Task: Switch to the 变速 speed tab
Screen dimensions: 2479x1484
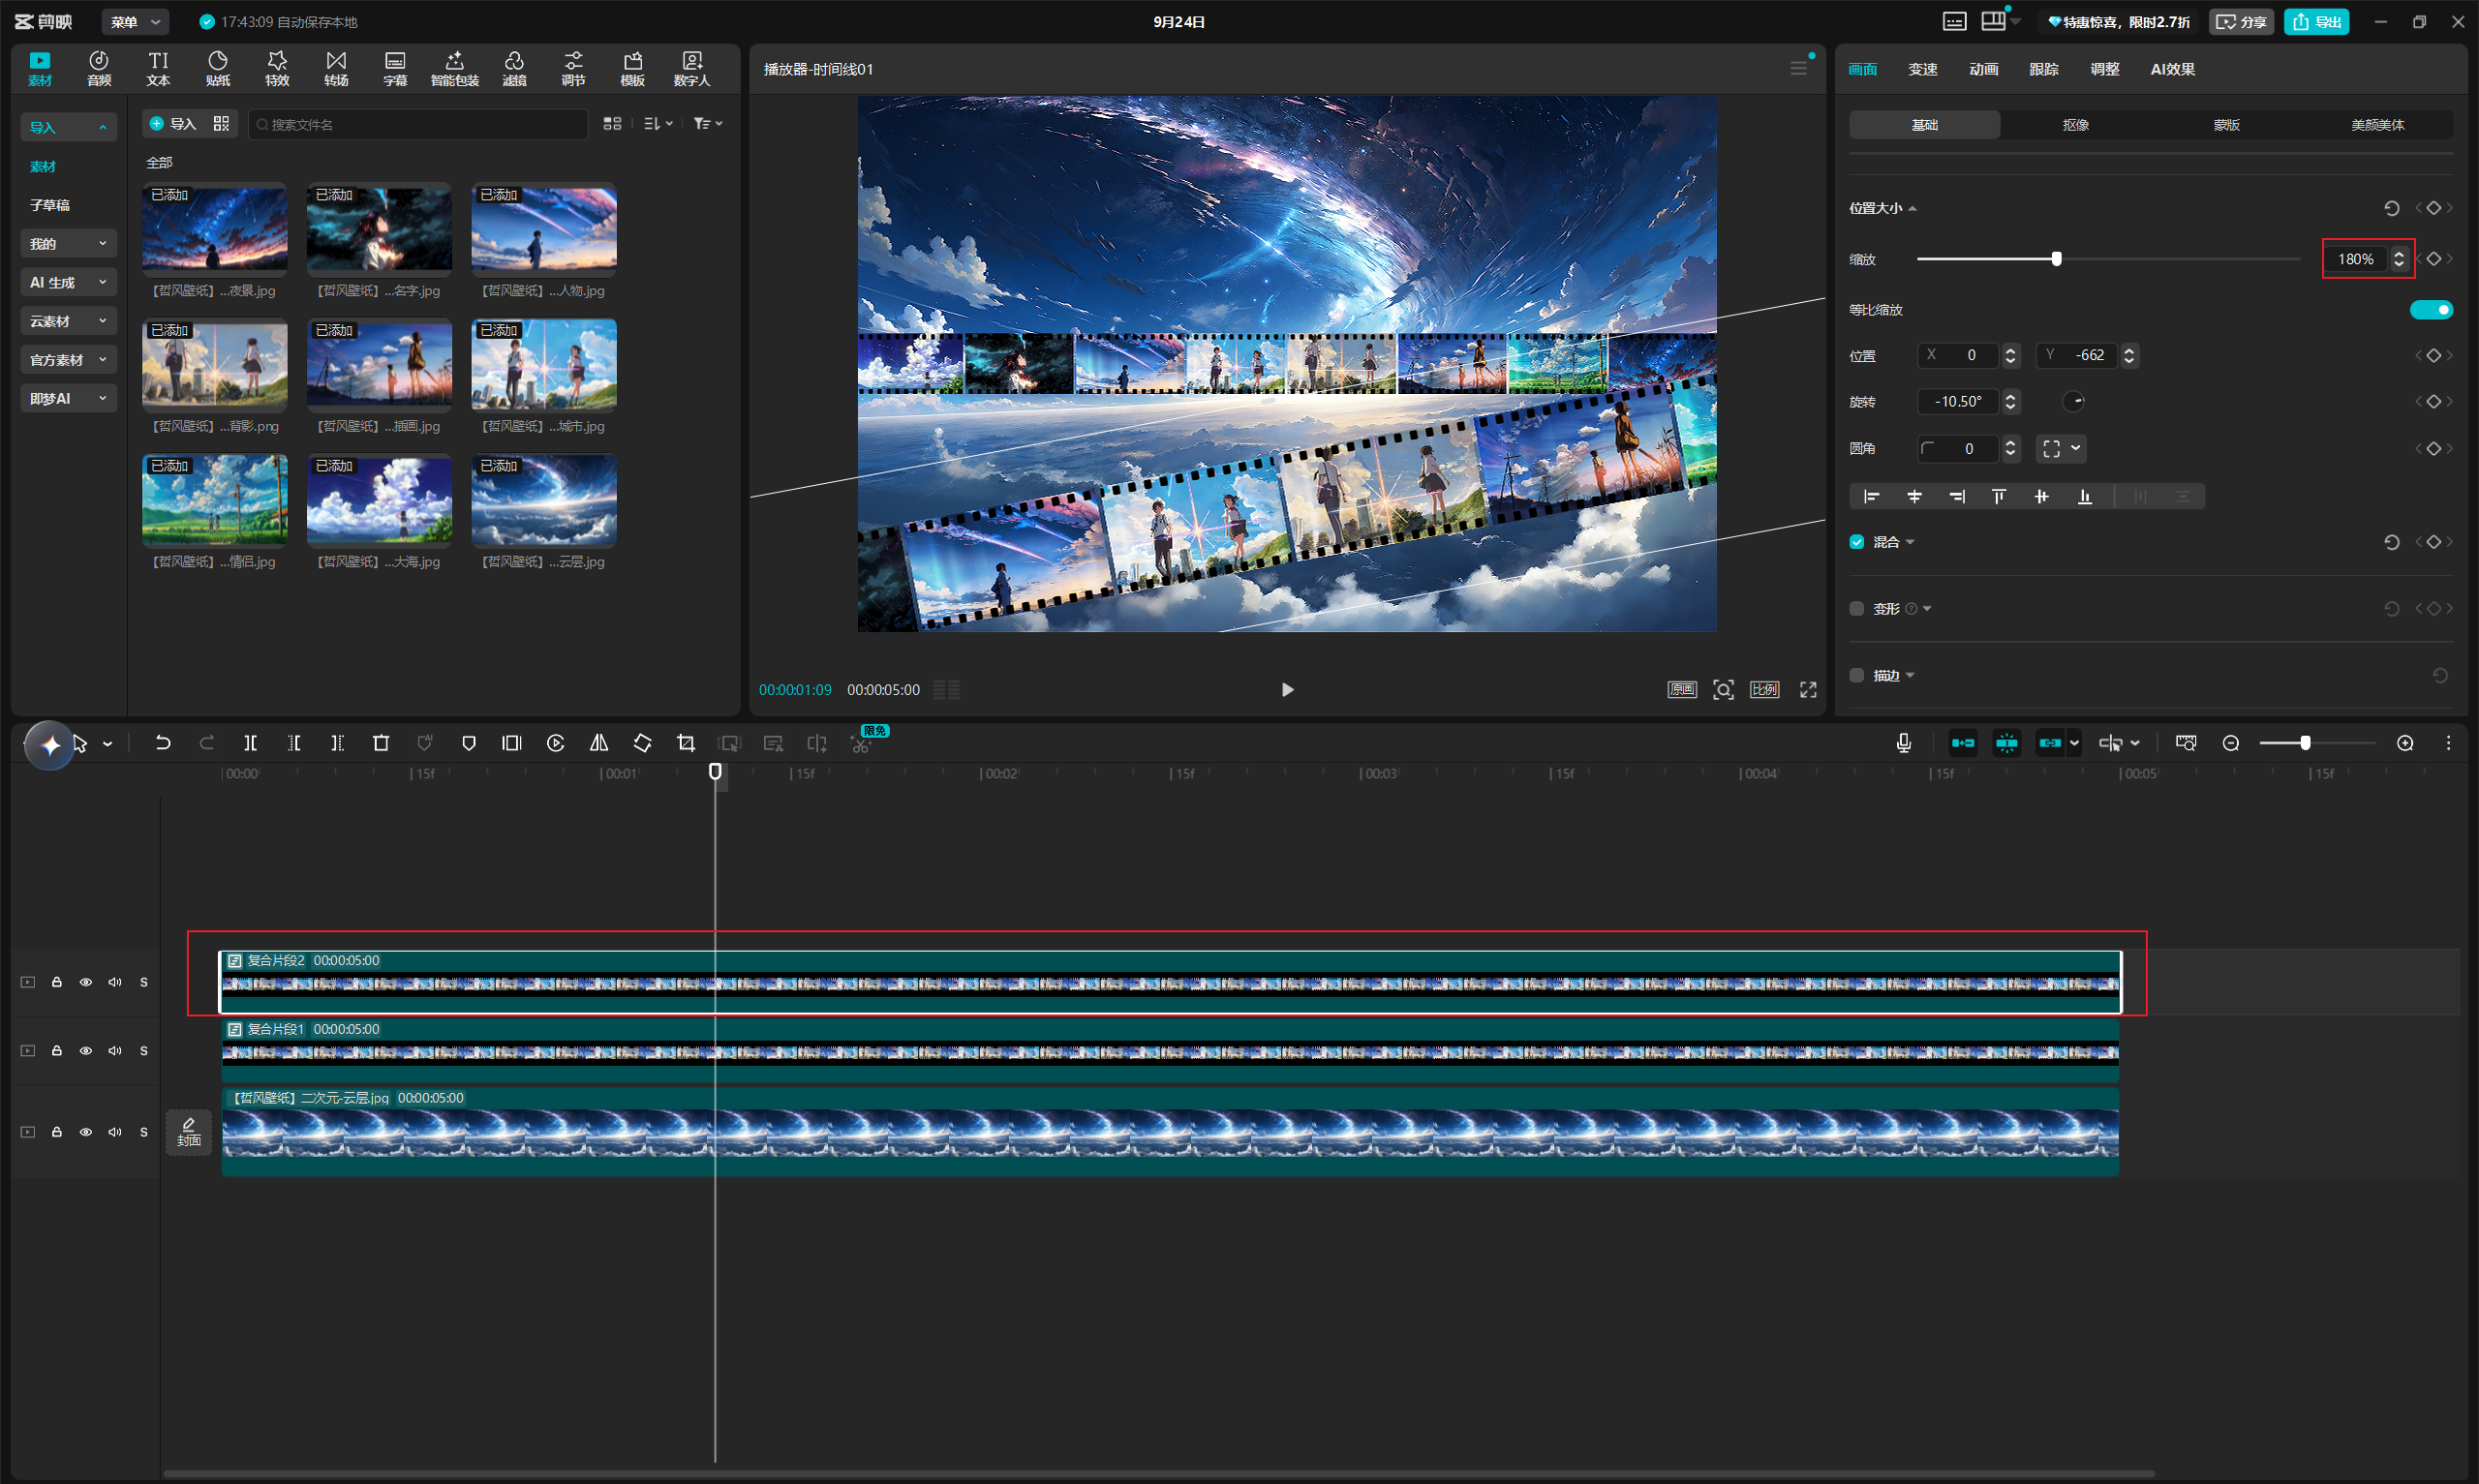Action: pyautogui.click(x=1922, y=69)
